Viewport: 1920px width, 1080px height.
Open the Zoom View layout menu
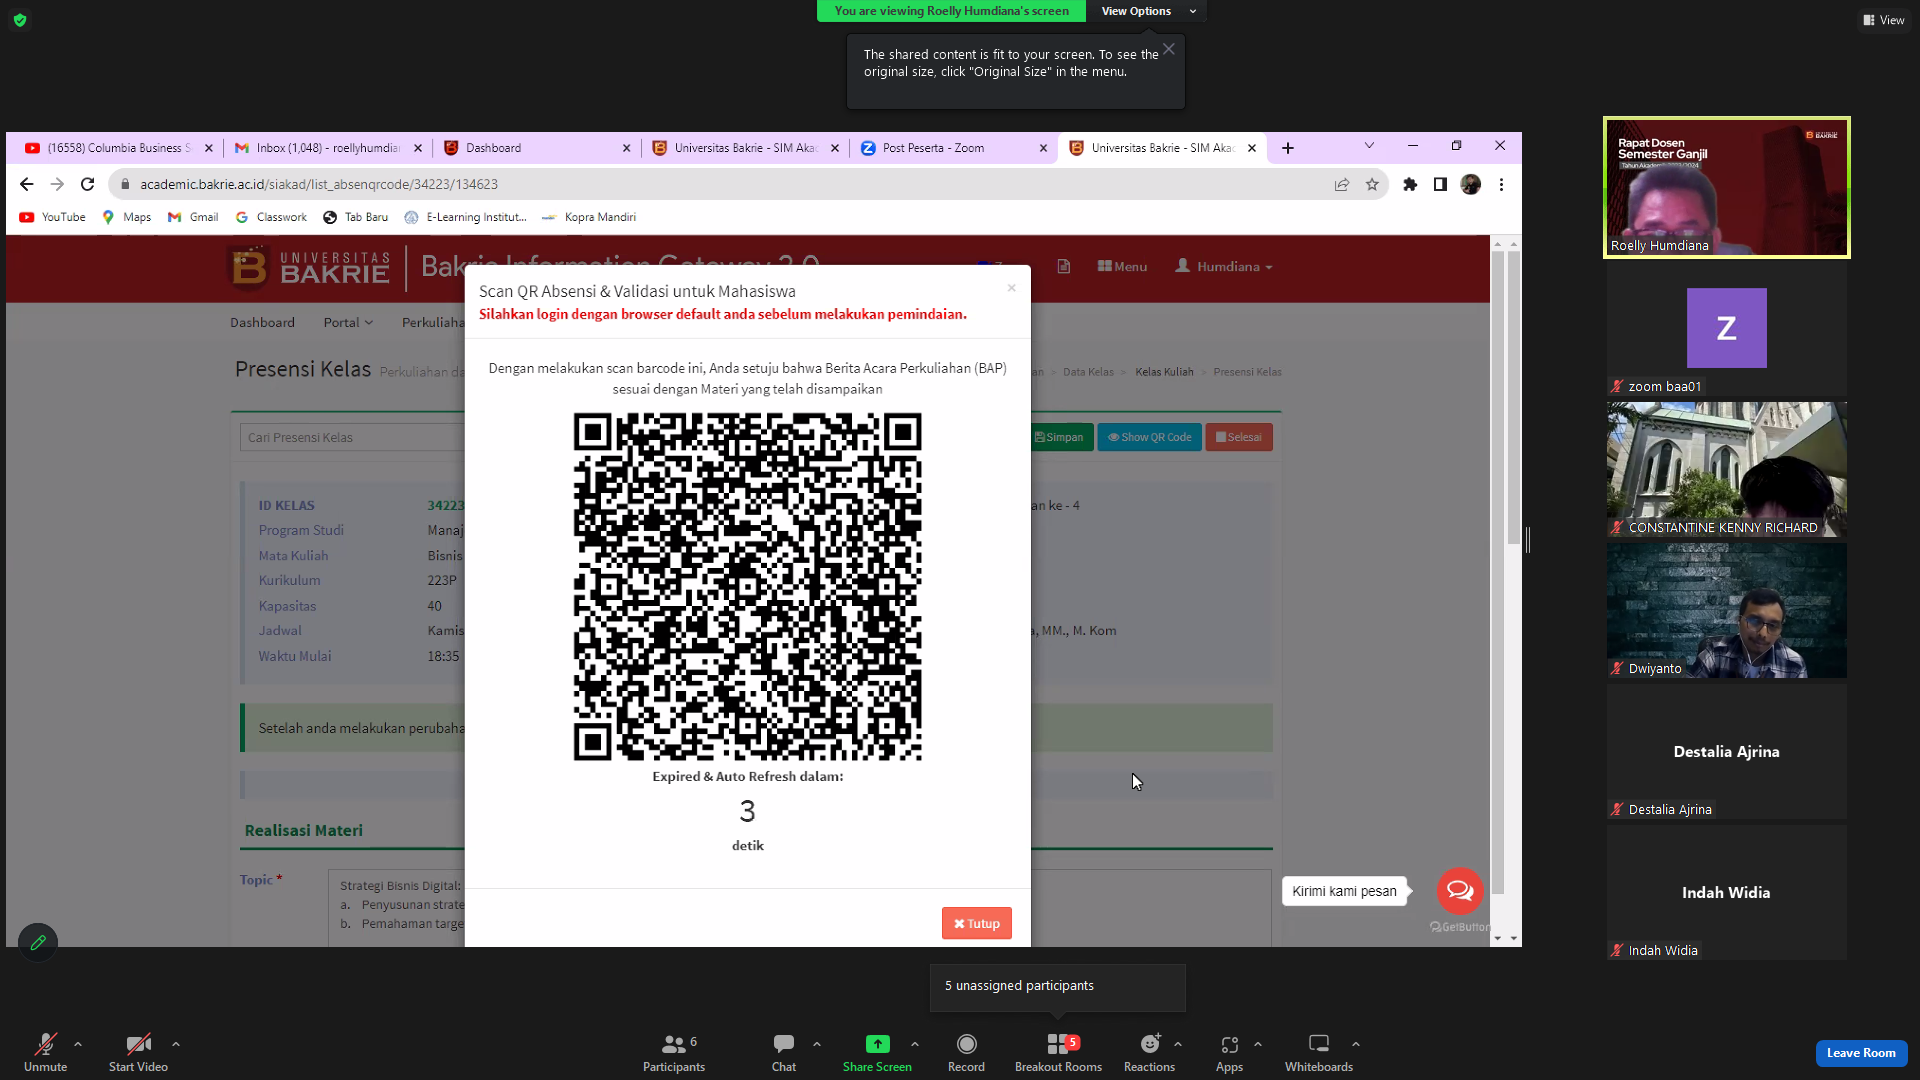coord(1884,20)
